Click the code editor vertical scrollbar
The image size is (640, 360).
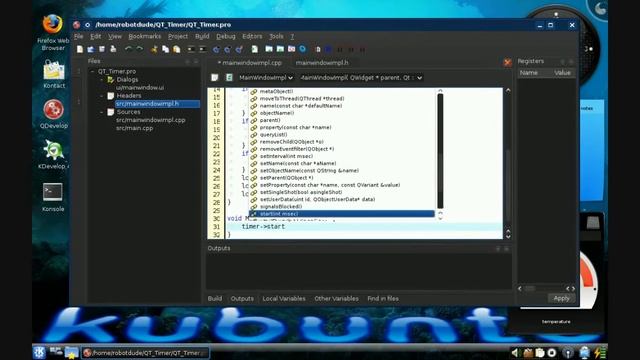508,163
